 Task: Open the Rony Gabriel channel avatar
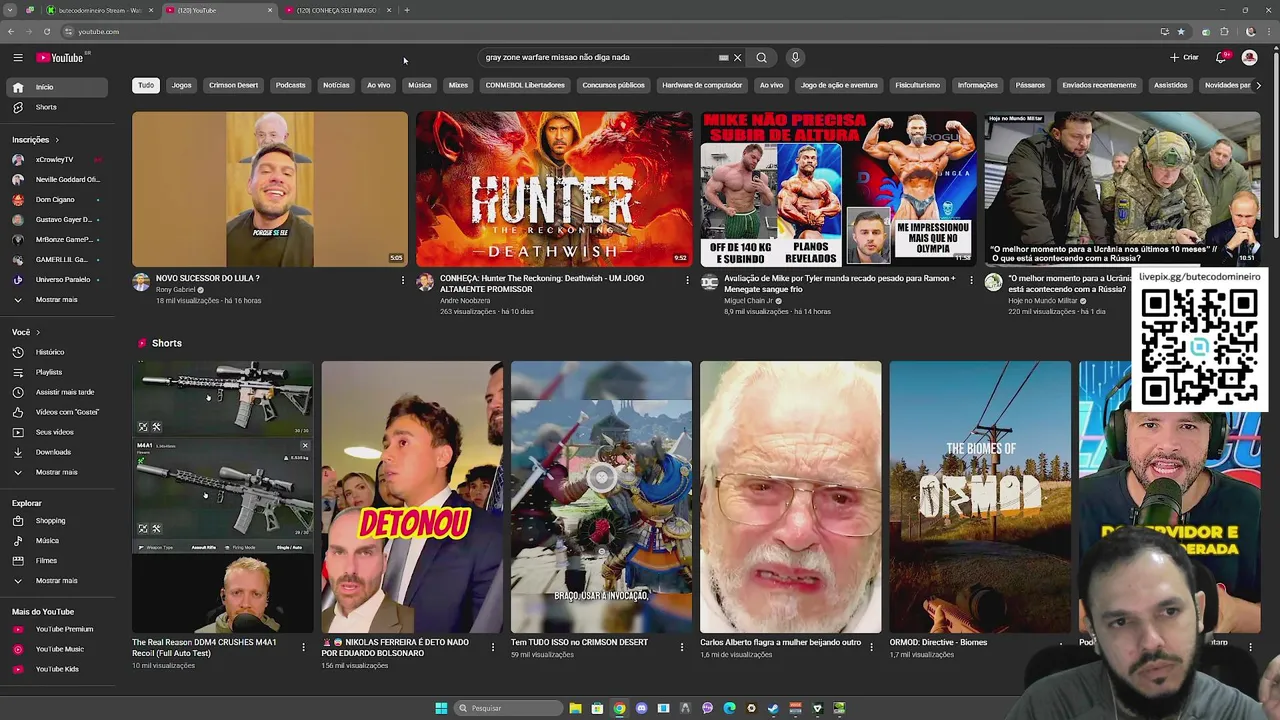click(141, 283)
